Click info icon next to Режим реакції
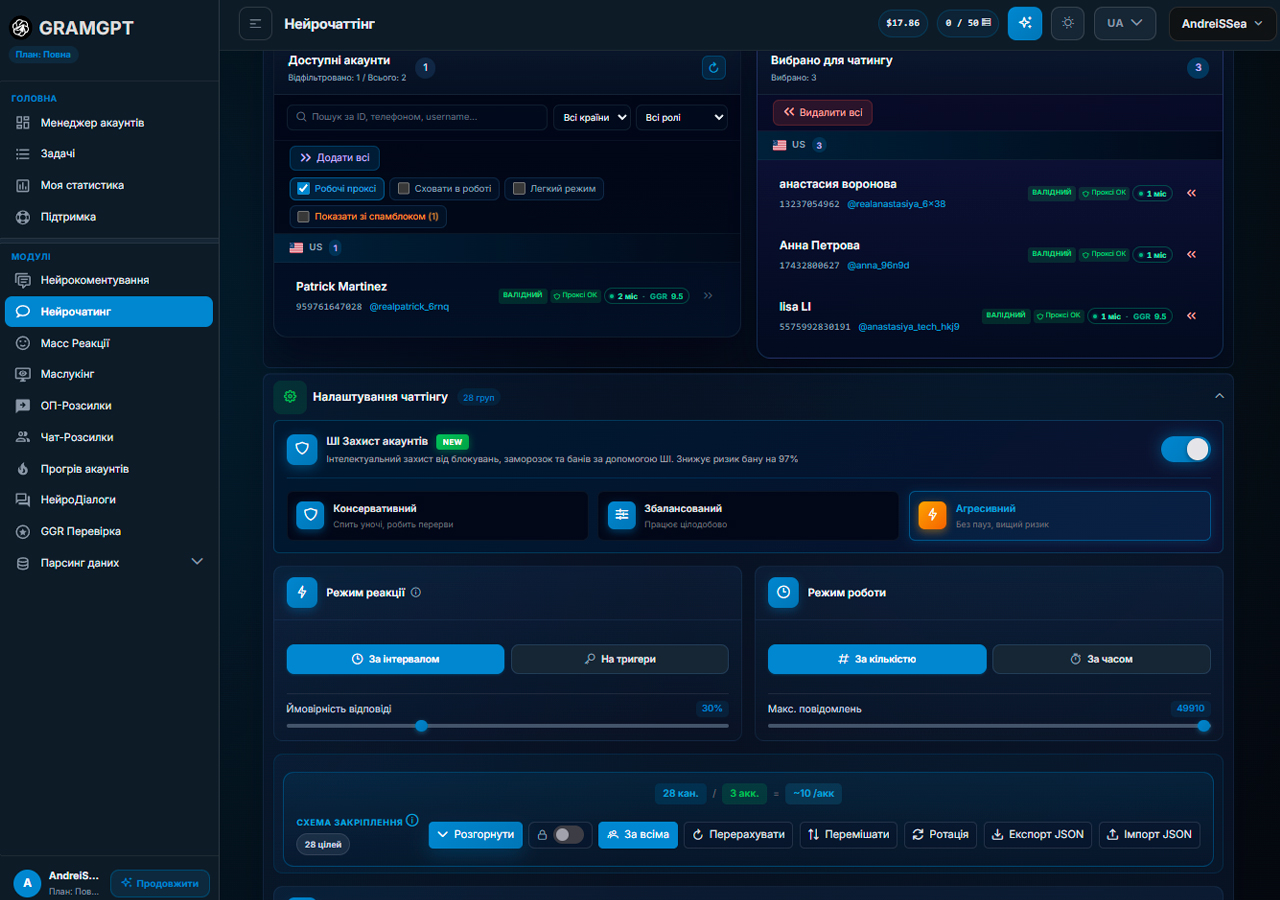This screenshot has height=900, width=1280. pos(416,592)
